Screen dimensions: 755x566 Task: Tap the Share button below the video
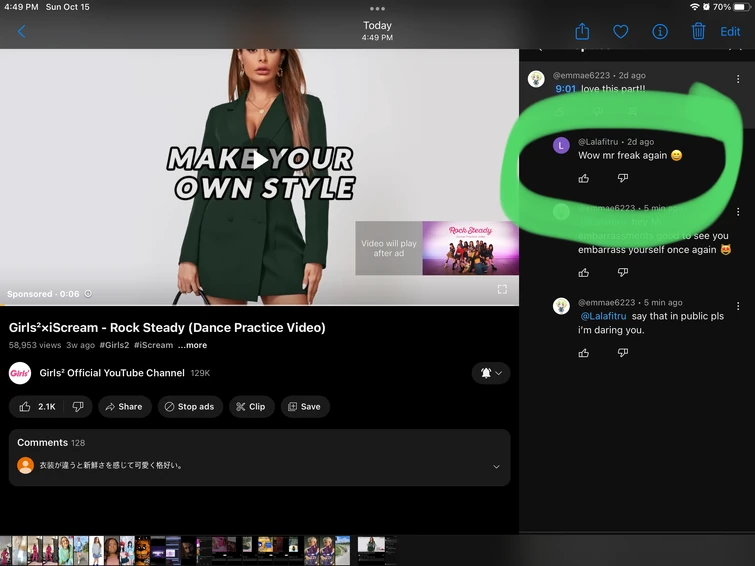pos(124,407)
